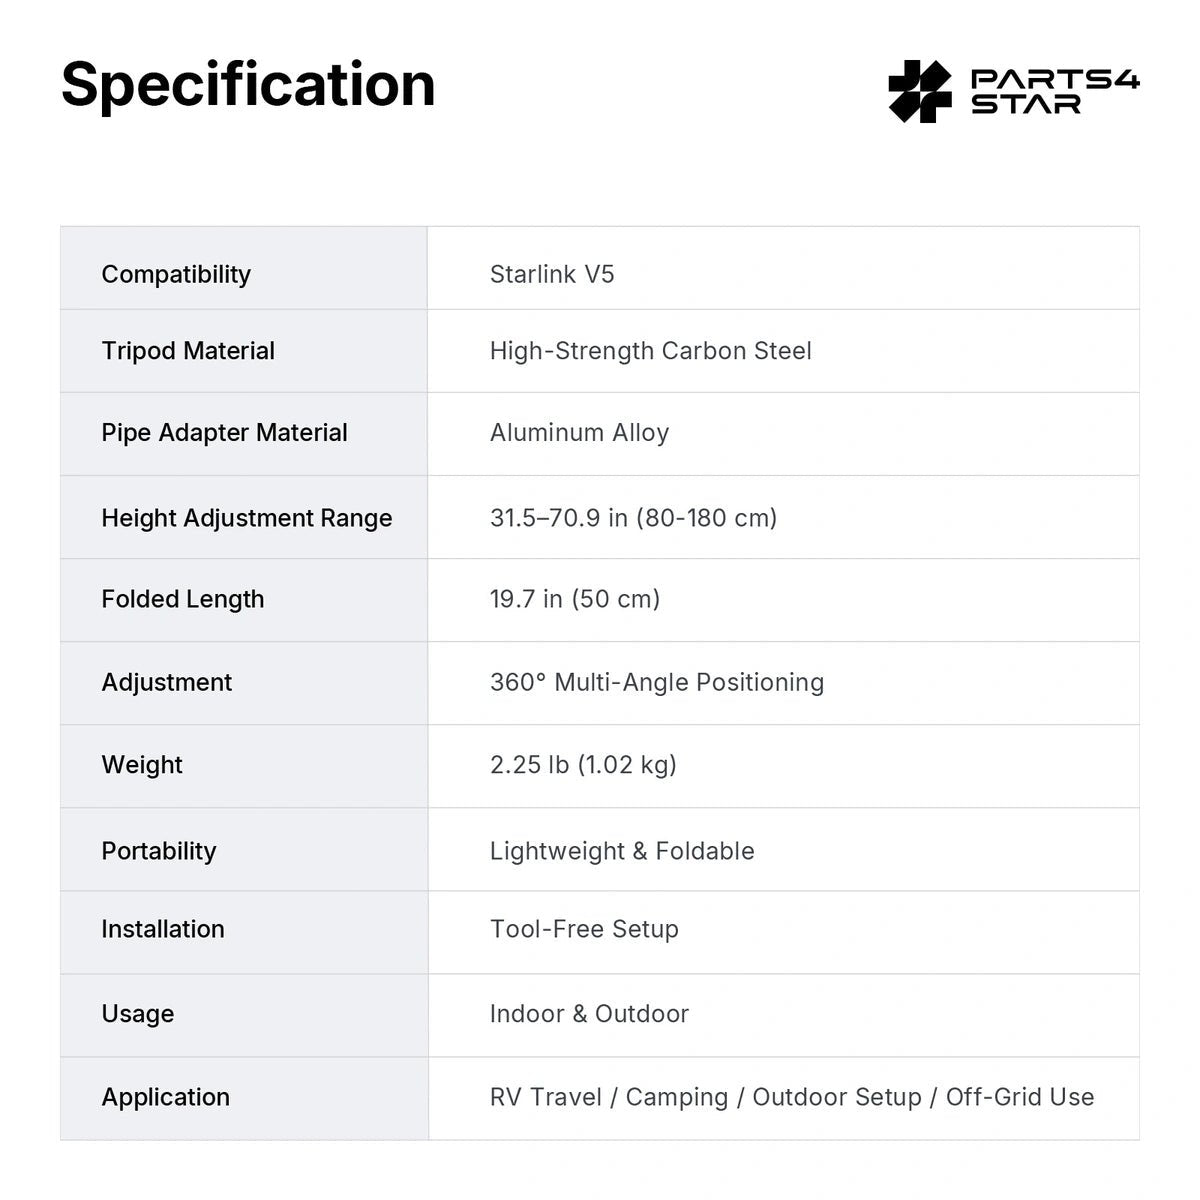Select the Pipe Adapter Material label
This screenshot has width=1200, height=1200.
(x=224, y=433)
